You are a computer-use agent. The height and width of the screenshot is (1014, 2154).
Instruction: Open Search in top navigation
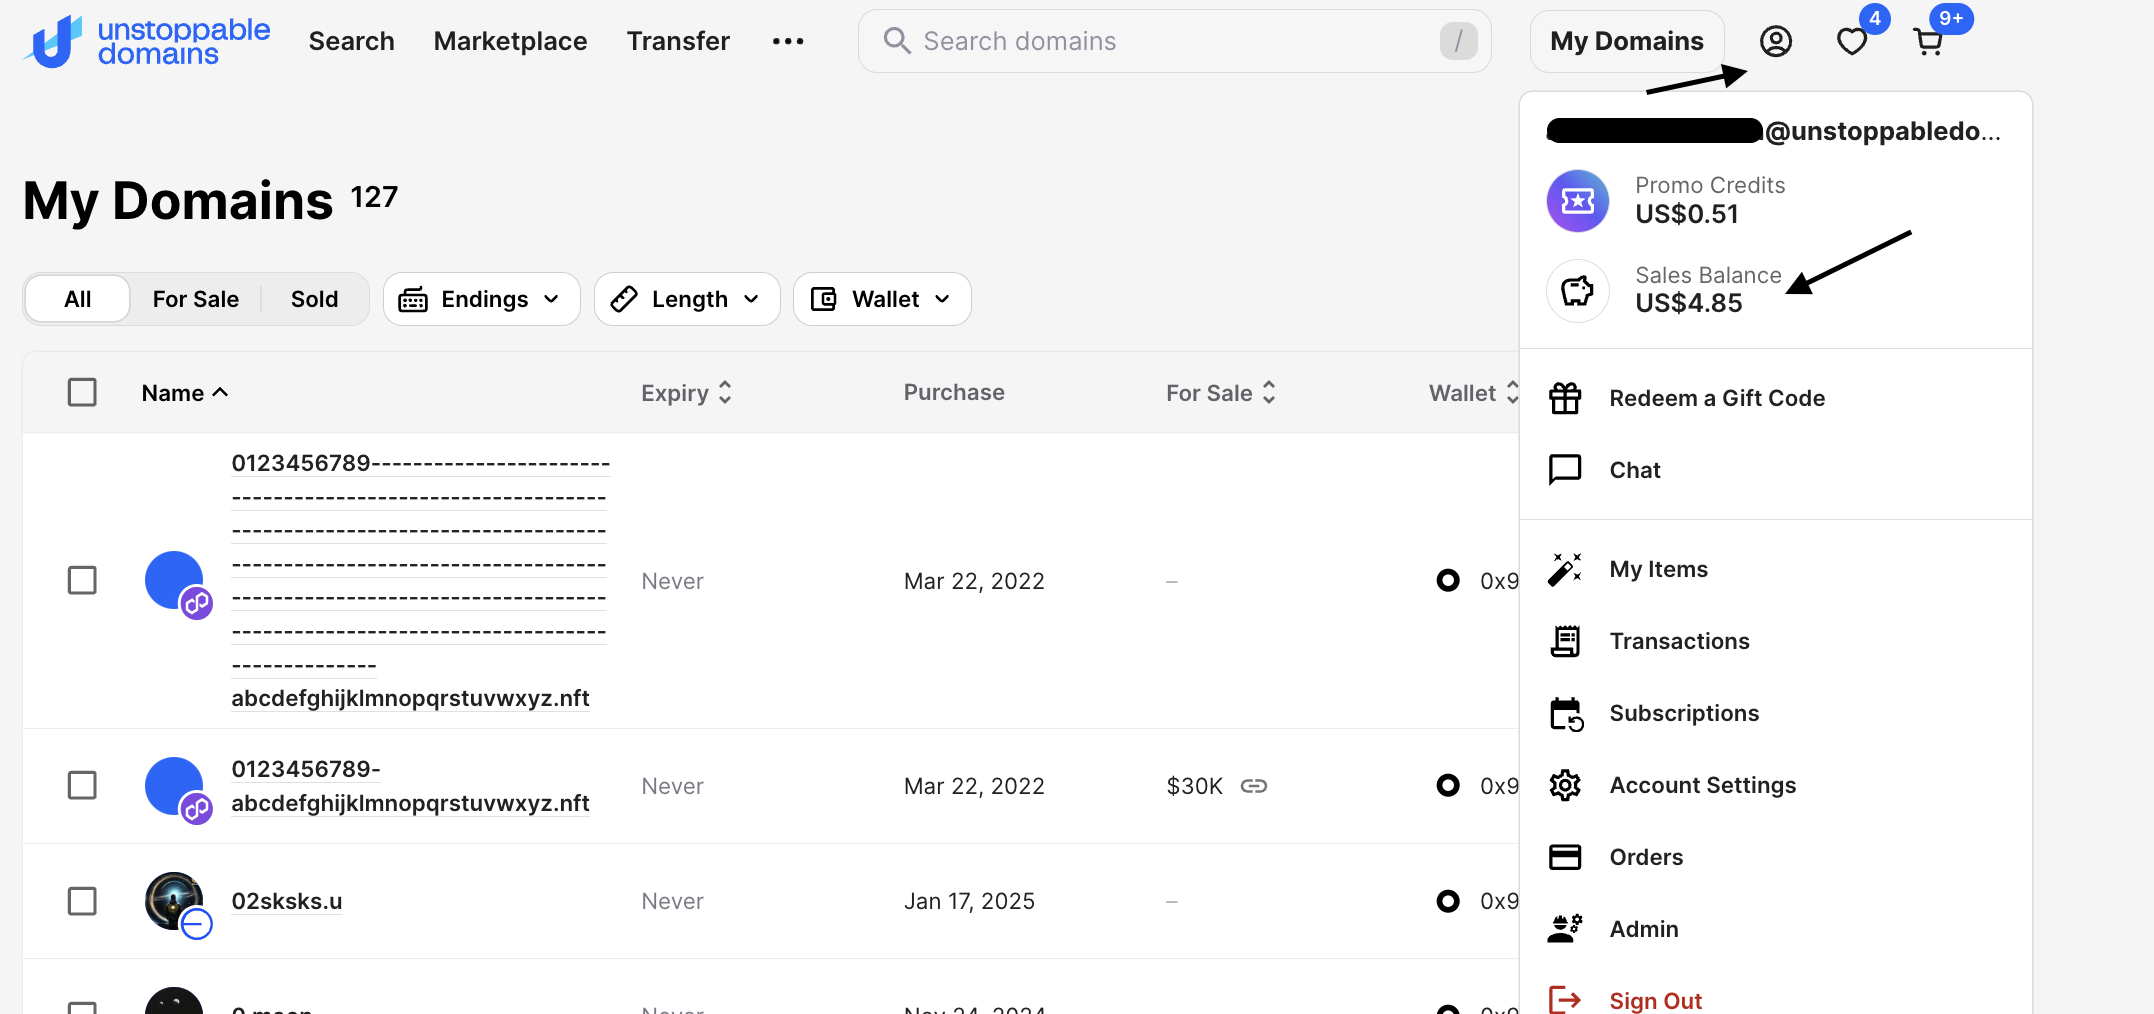[x=351, y=41]
